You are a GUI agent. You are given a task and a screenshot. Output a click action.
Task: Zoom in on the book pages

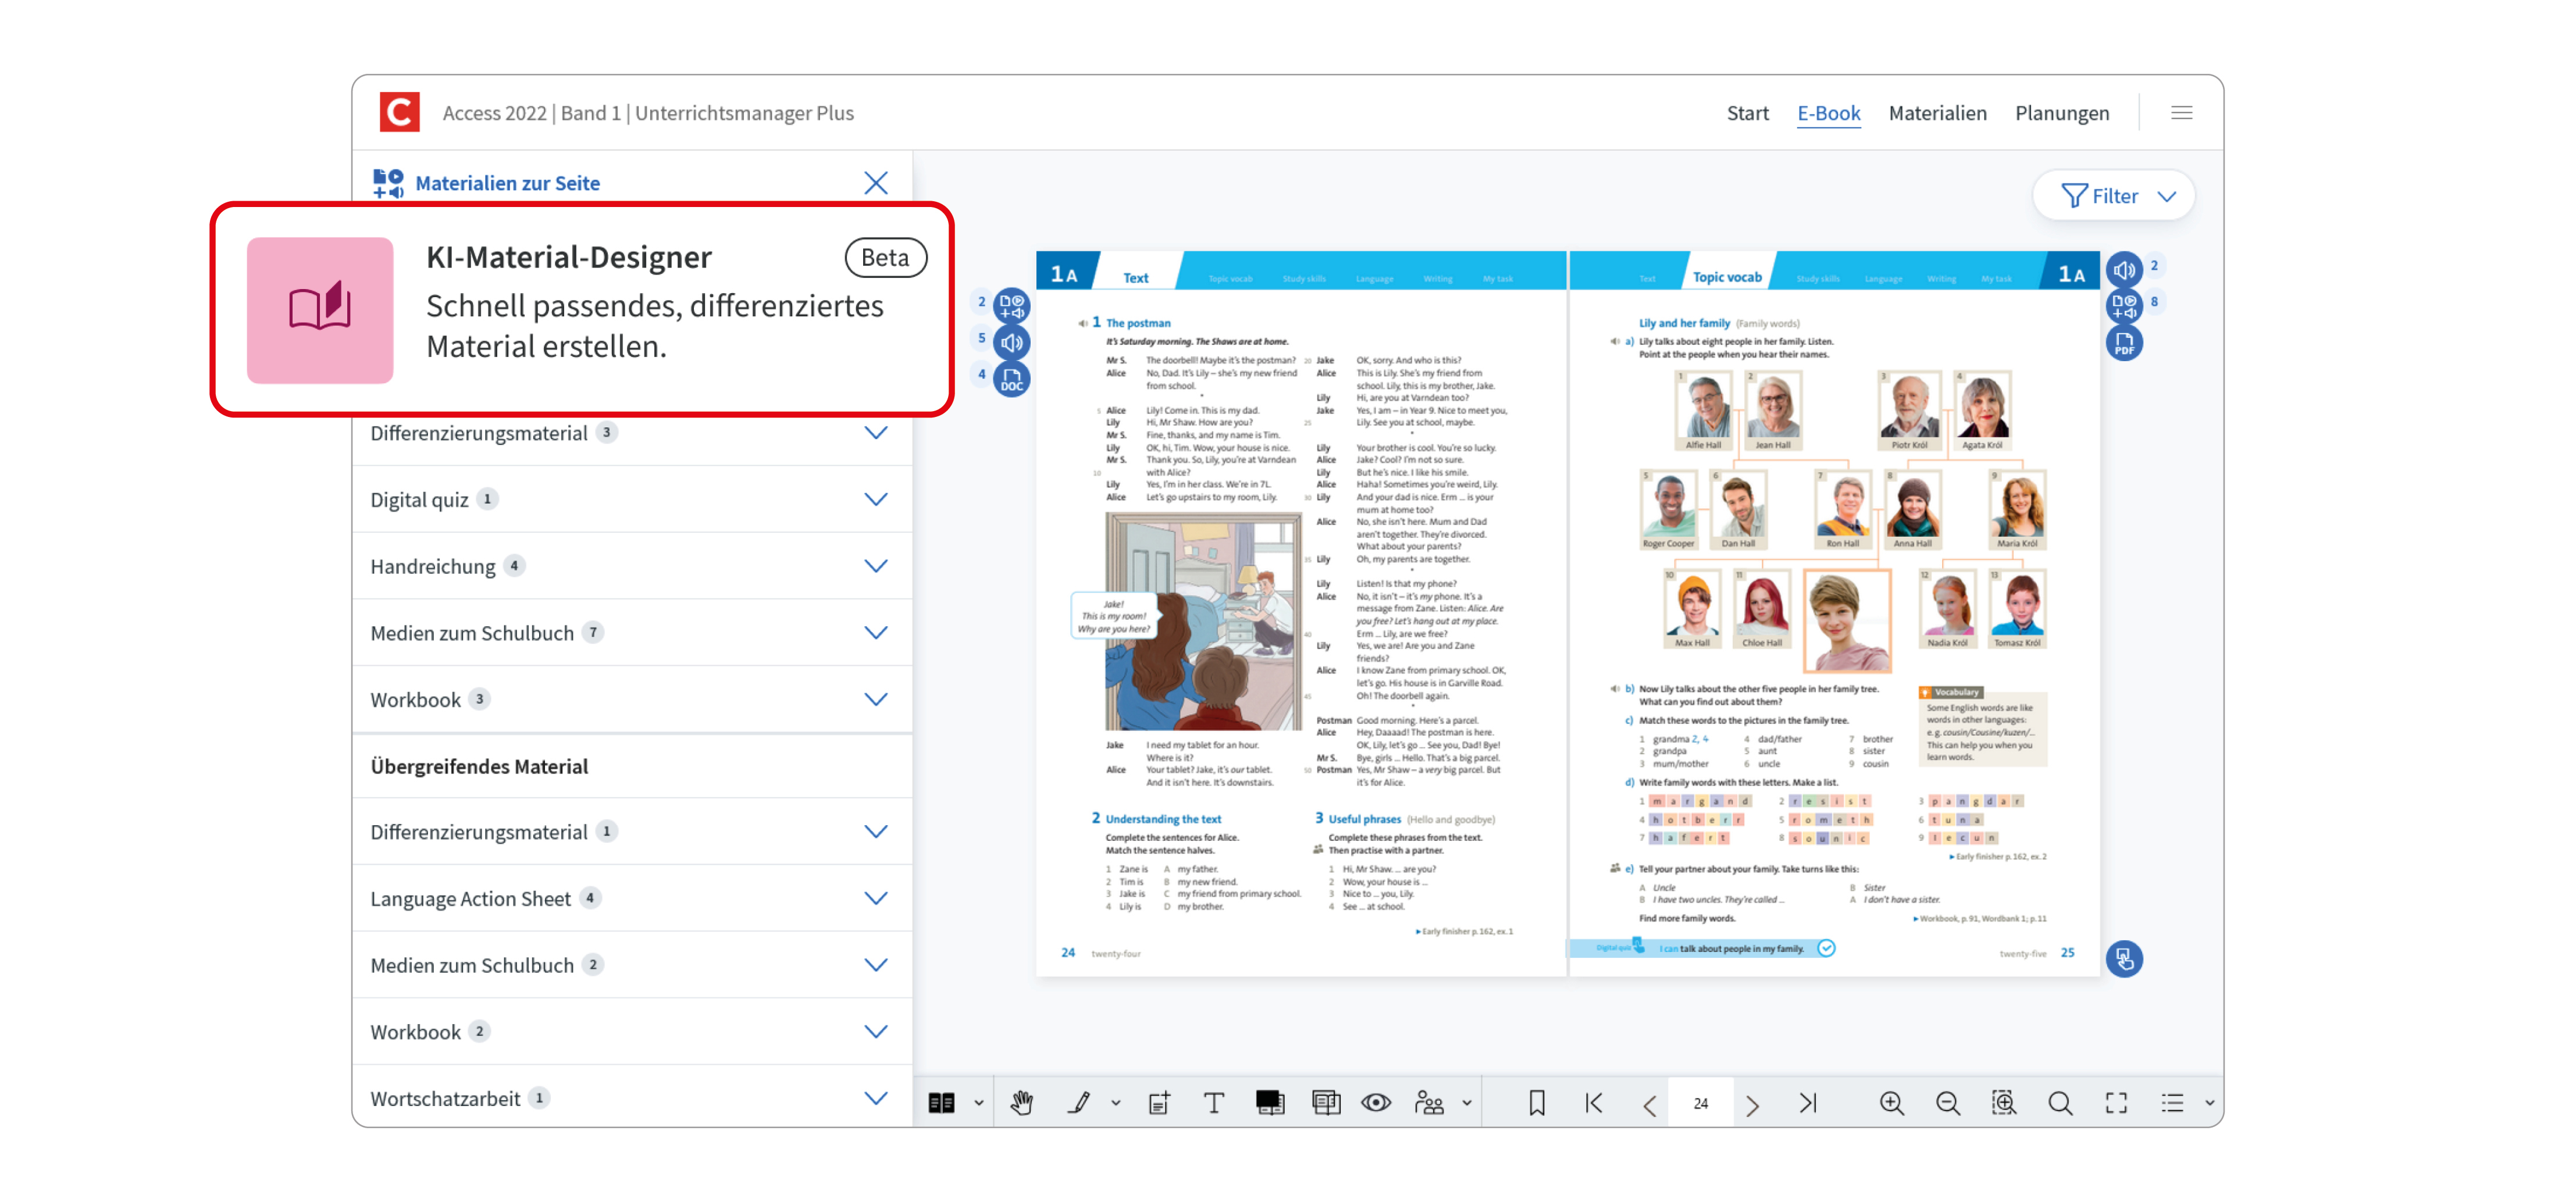[x=1891, y=1102]
